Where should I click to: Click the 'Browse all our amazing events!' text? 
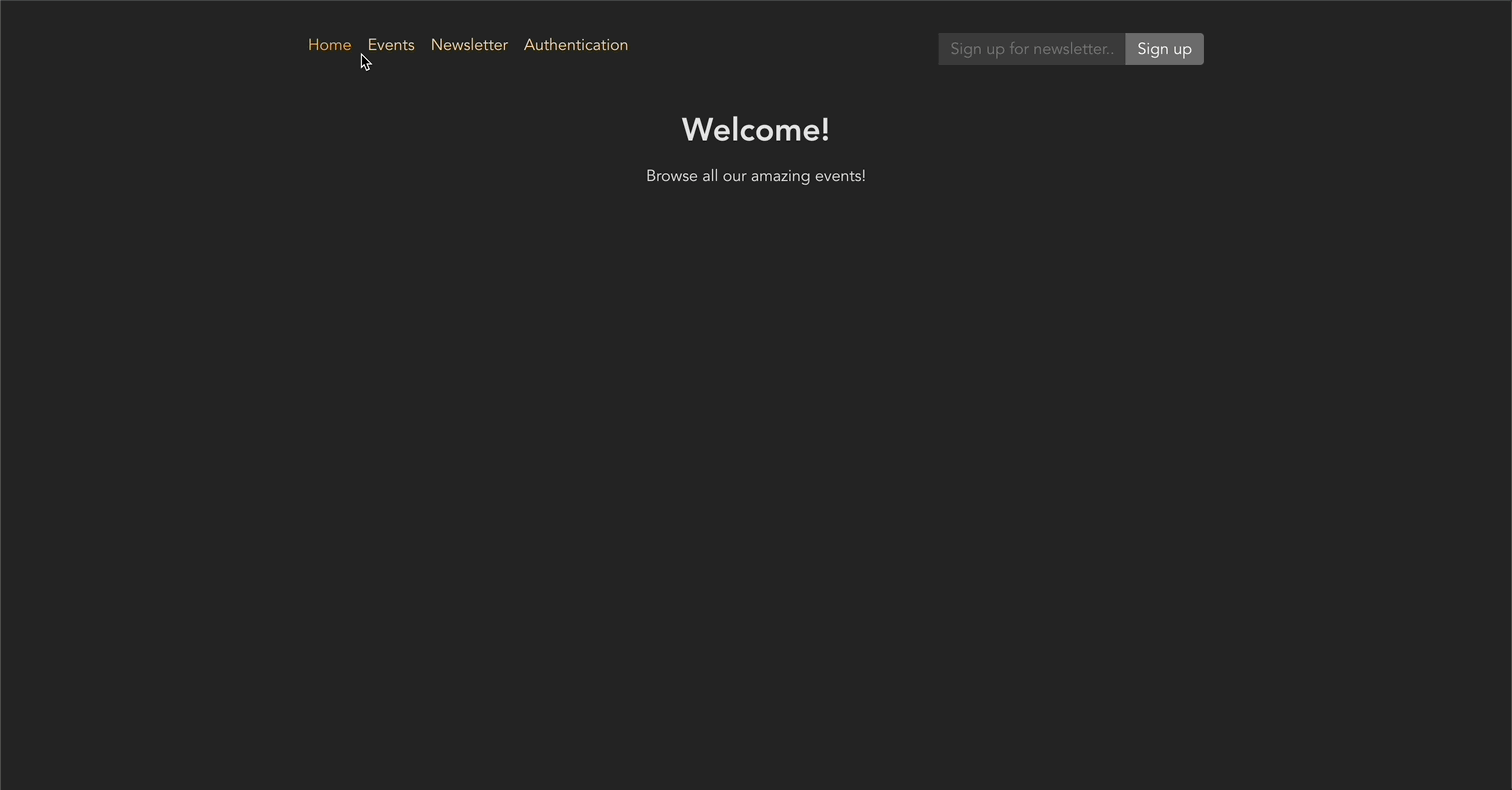[756, 176]
